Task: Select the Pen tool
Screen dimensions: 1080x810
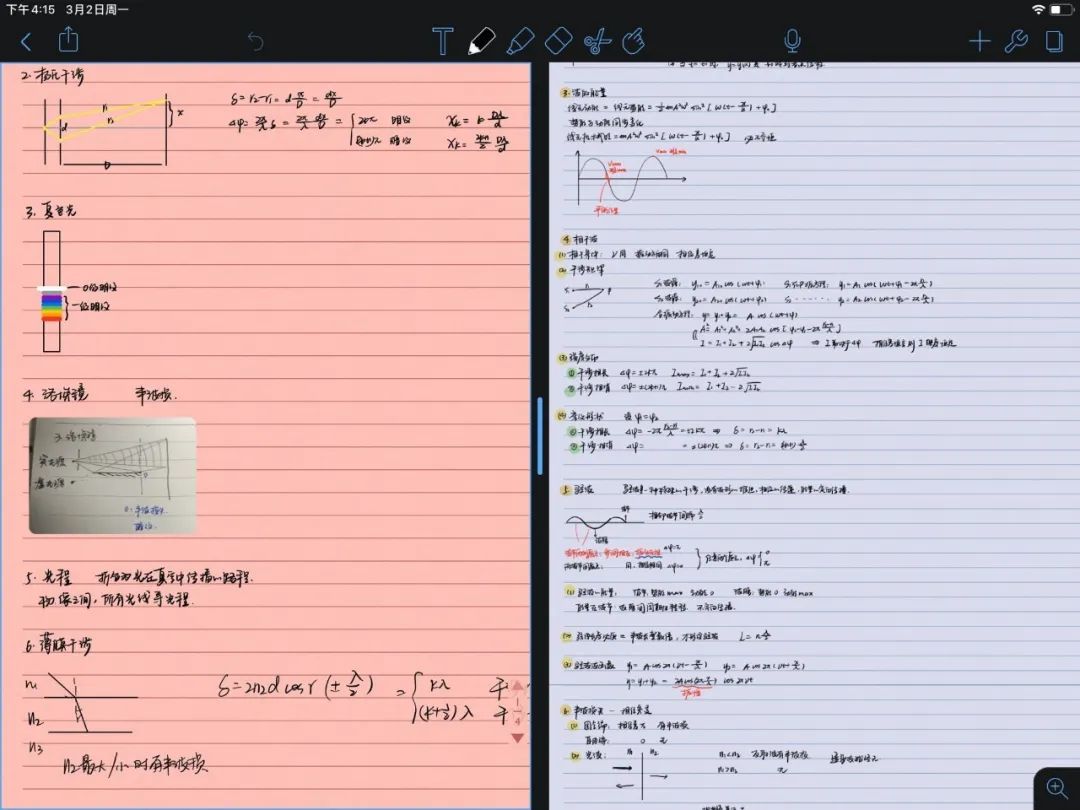Action: tap(481, 41)
